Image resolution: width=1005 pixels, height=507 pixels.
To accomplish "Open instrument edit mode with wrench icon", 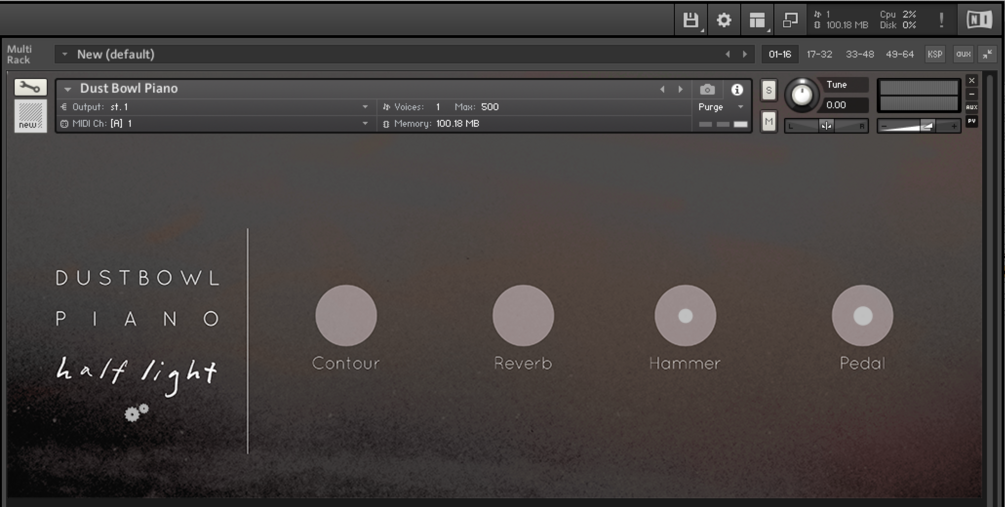I will 30,87.
